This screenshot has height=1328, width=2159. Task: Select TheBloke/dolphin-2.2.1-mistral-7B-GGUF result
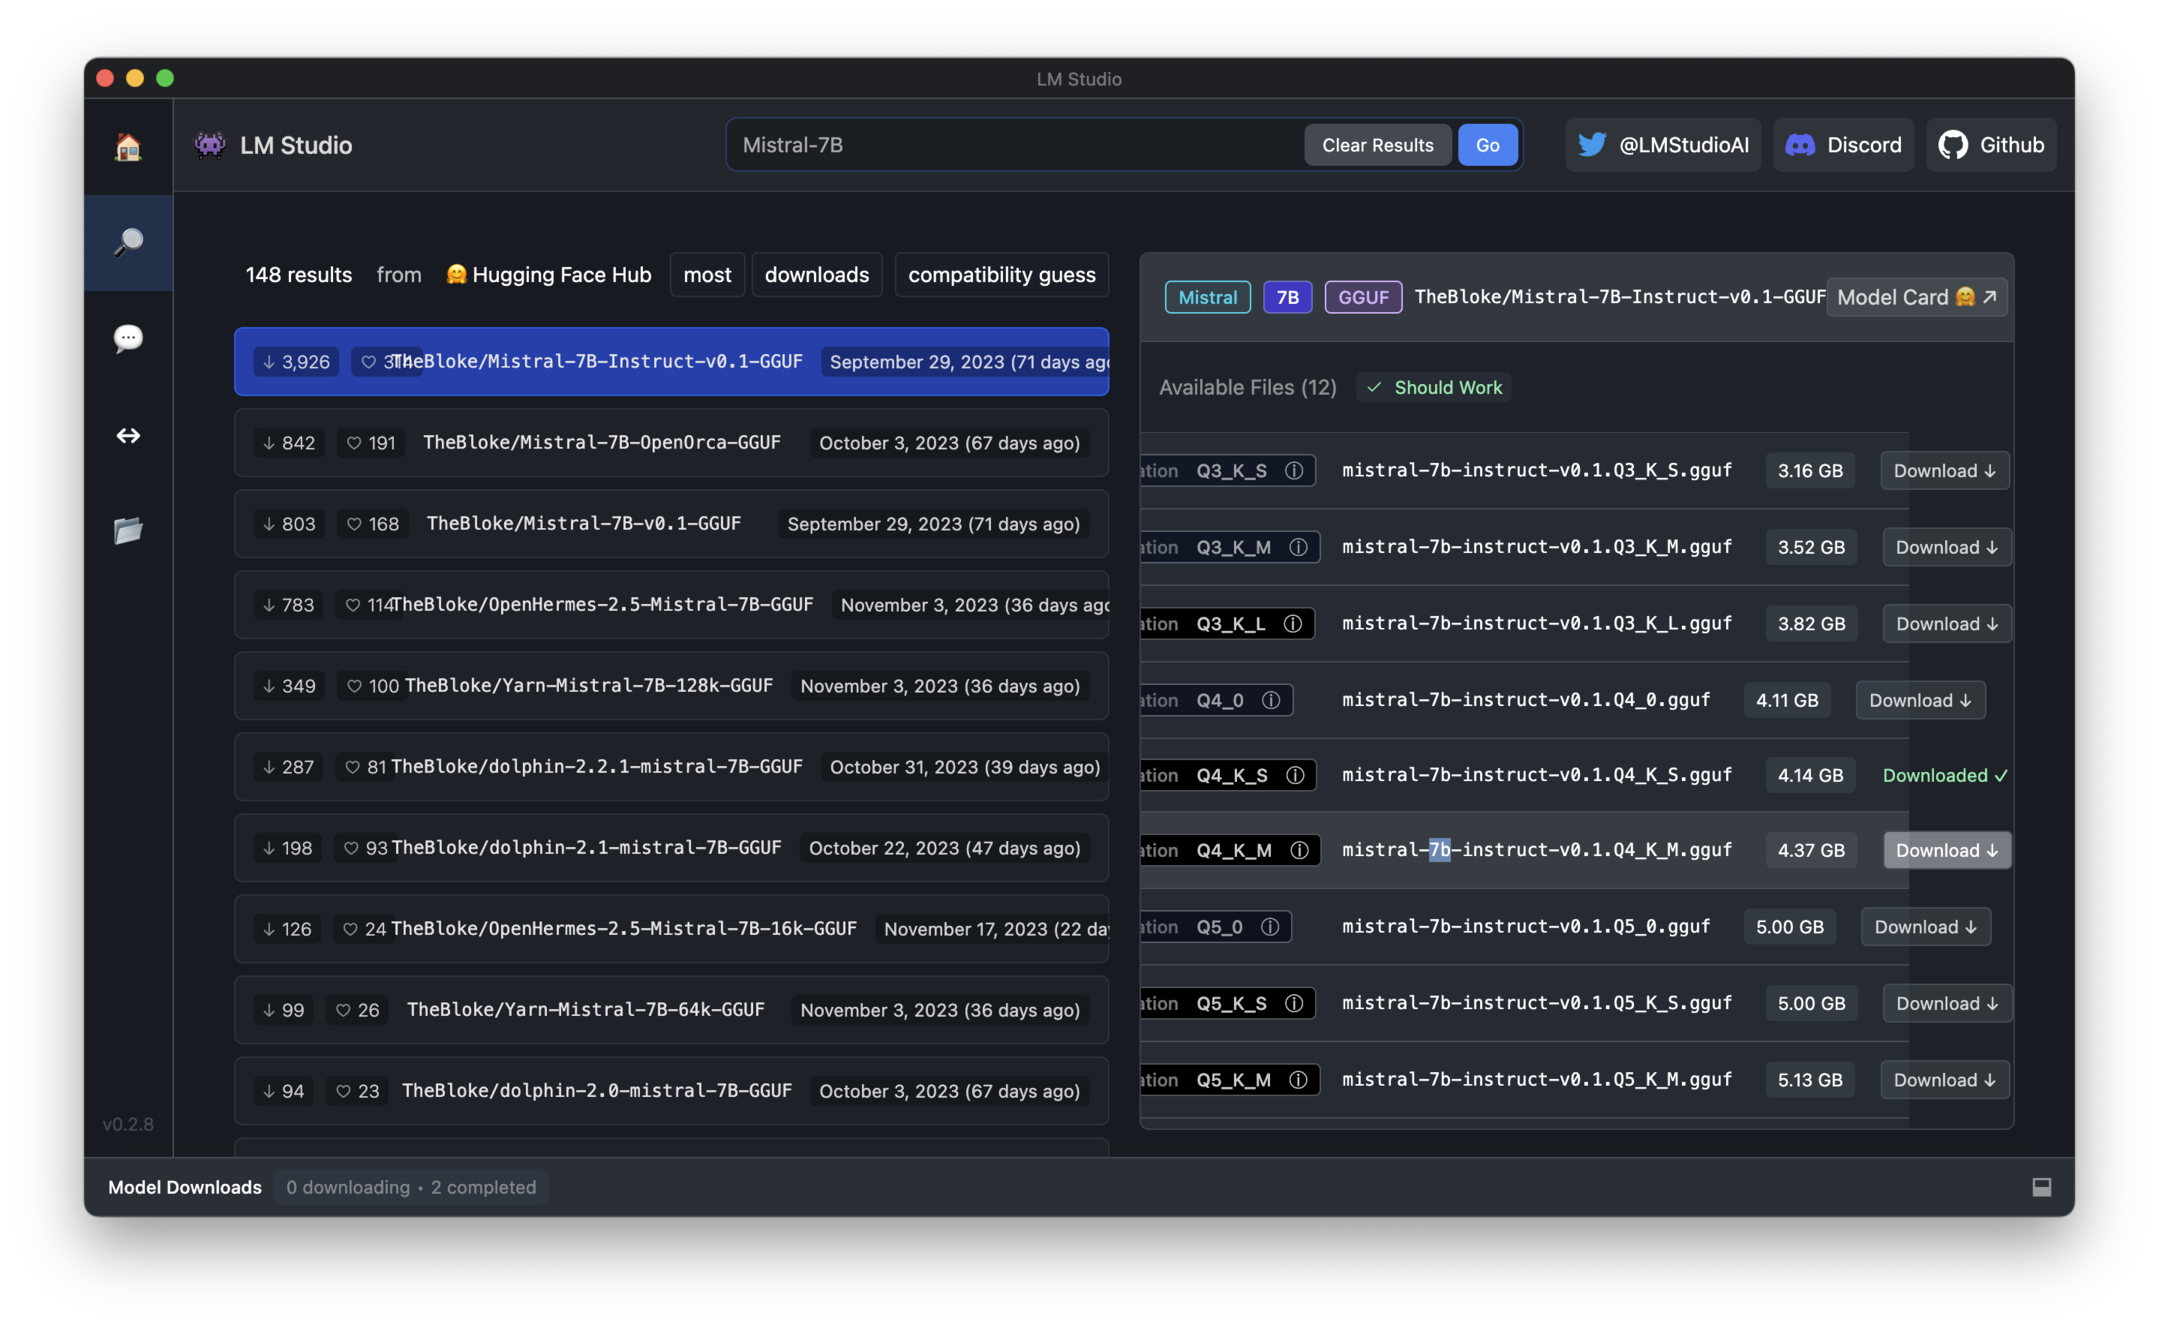pyautogui.click(x=671, y=766)
